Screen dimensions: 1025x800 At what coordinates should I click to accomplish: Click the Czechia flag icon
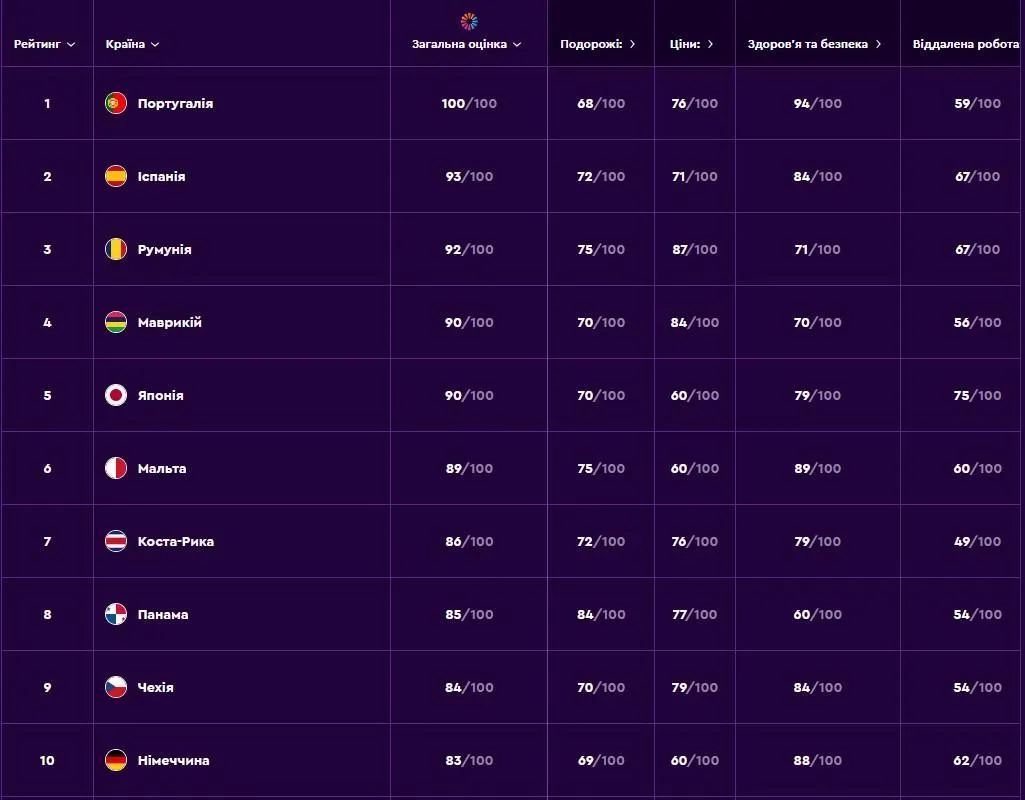click(x=116, y=687)
